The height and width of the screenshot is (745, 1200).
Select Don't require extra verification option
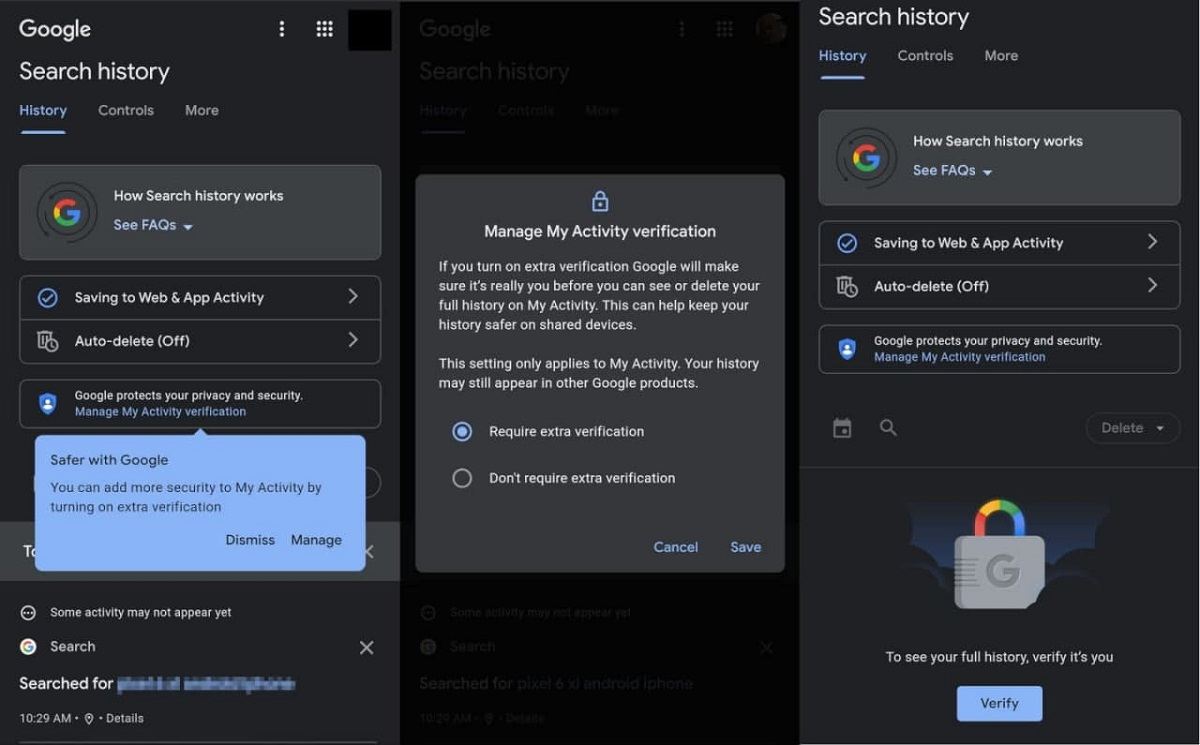tap(462, 478)
